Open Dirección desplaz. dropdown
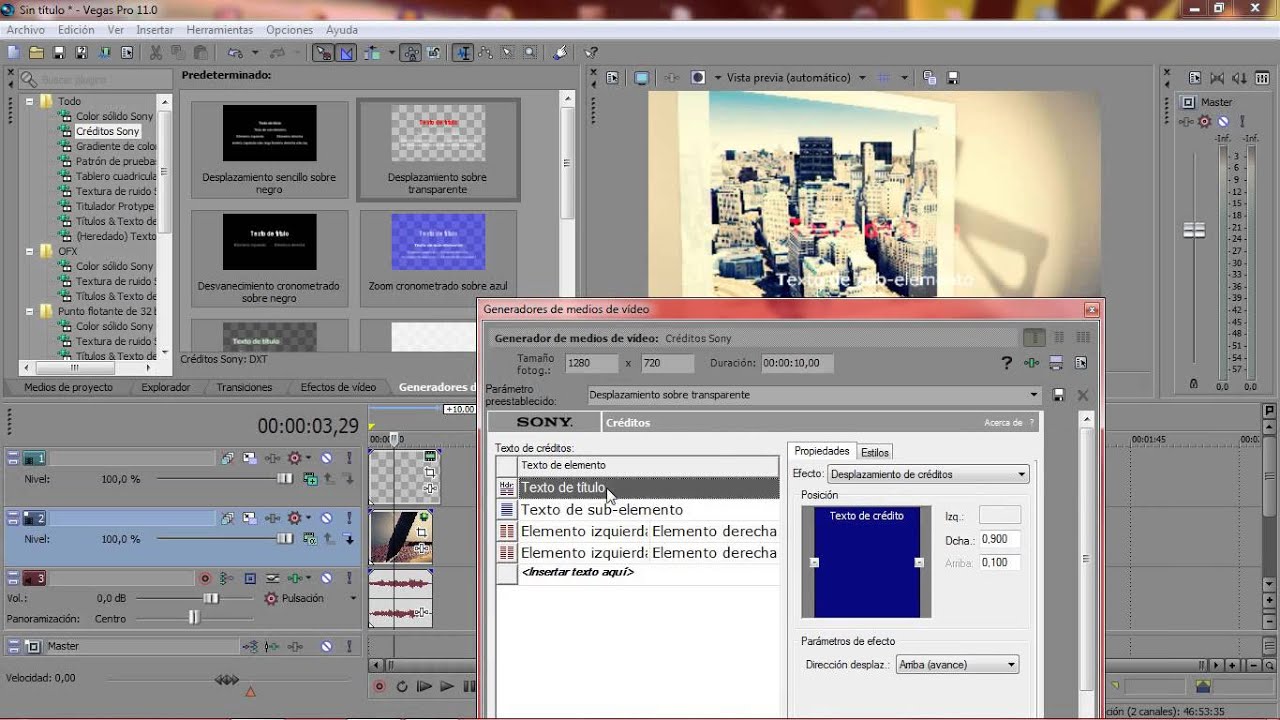The width and height of the screenshot is (1280, 720). point(957,664)
